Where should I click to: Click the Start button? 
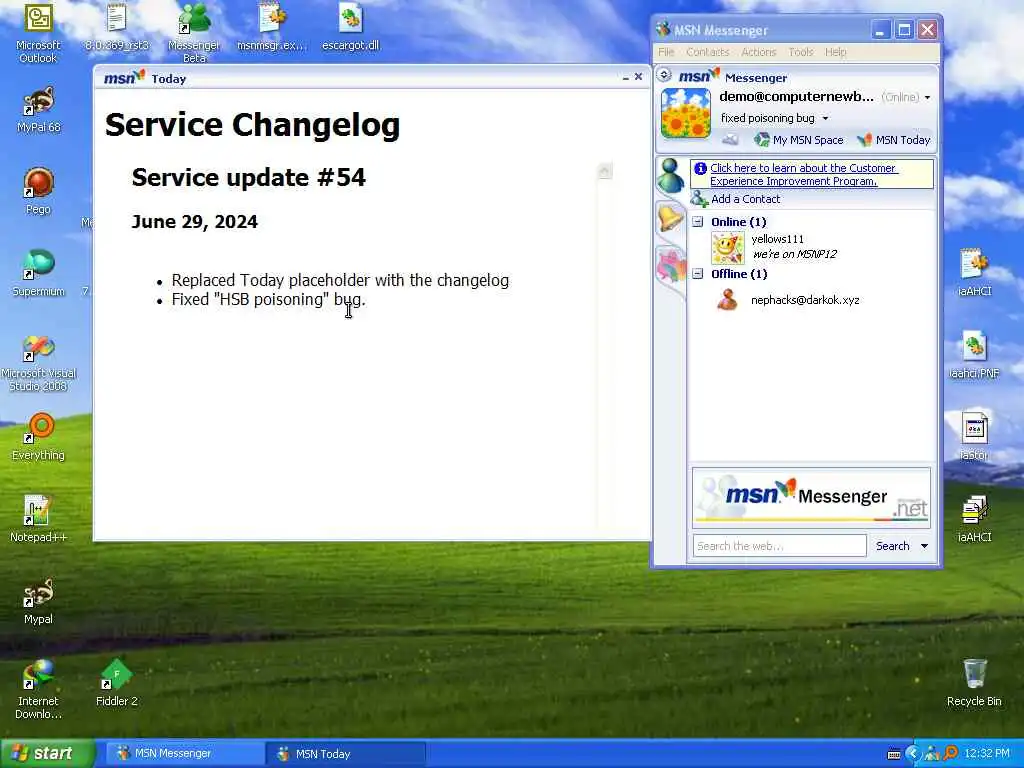coord(47,753)
